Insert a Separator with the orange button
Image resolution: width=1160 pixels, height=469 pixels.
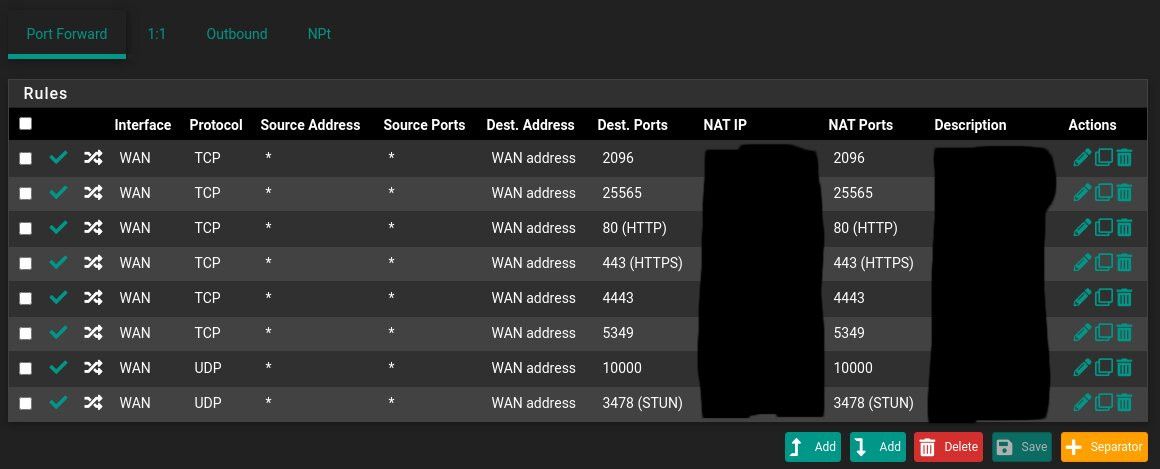point(1104,447)
